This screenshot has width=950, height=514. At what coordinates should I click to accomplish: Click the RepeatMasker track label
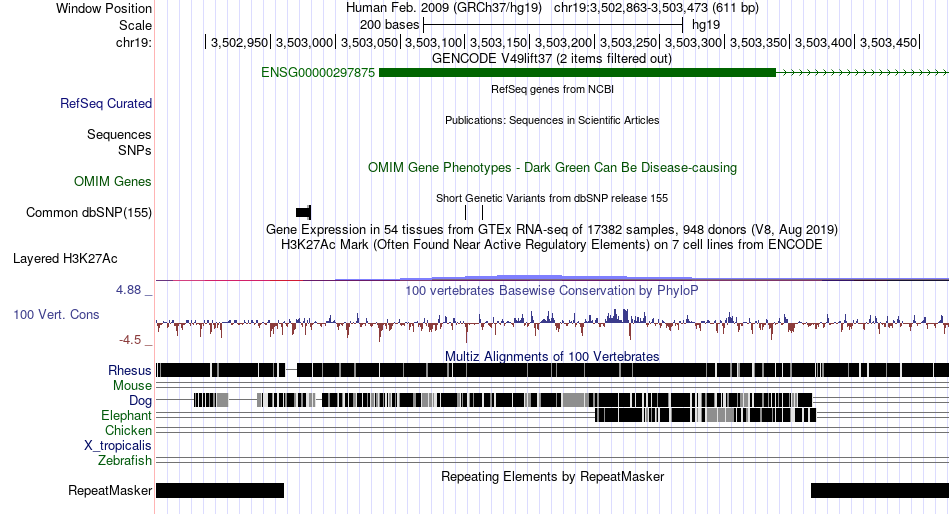tap(110, 490)
